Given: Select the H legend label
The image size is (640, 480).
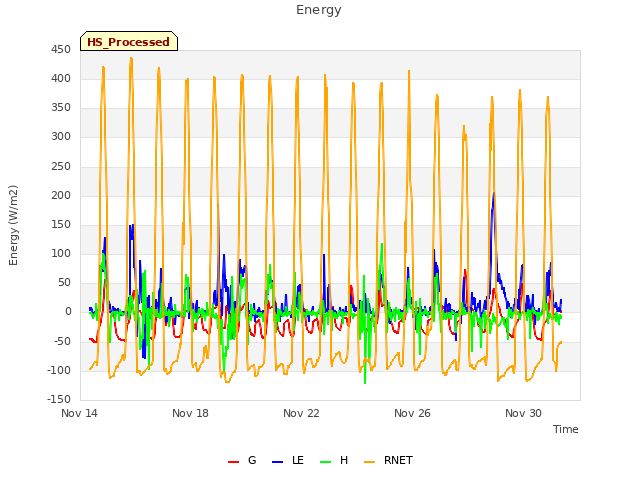Looking at the screenshot, I should coord(344,460).
